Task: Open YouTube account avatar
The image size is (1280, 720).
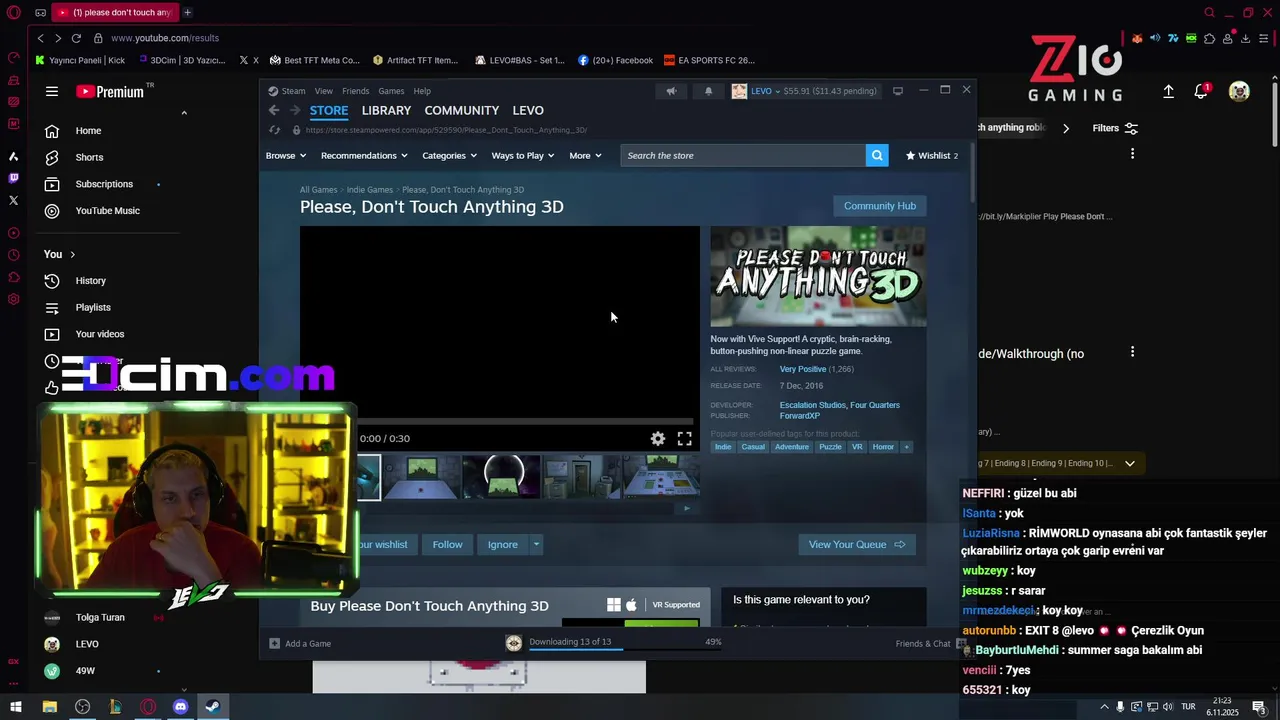Action: point(1239,91)
